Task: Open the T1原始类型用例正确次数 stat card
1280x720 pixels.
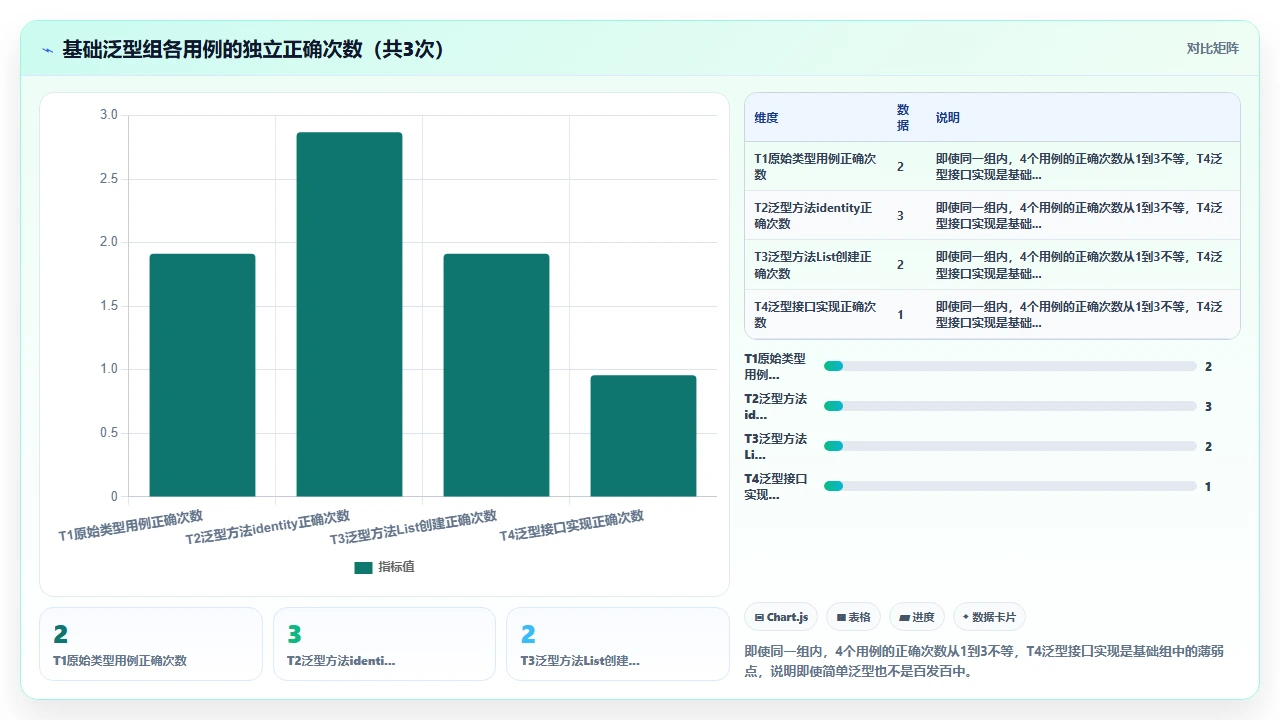Action: pyautogui.click(x=151, y=644)
